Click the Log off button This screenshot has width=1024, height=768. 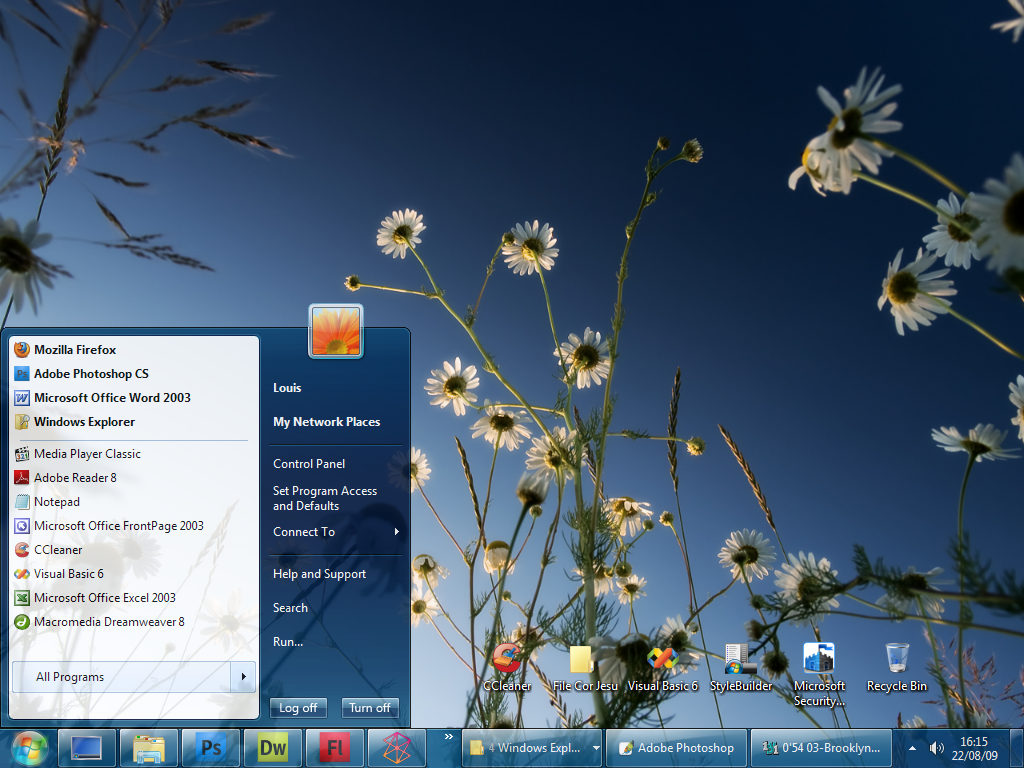pos(298,708)
